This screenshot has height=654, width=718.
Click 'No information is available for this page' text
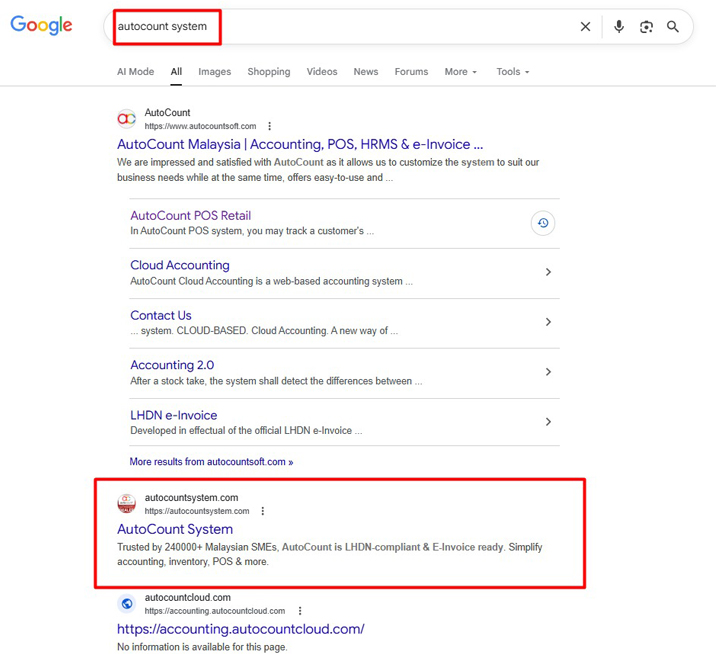(202, 647)
